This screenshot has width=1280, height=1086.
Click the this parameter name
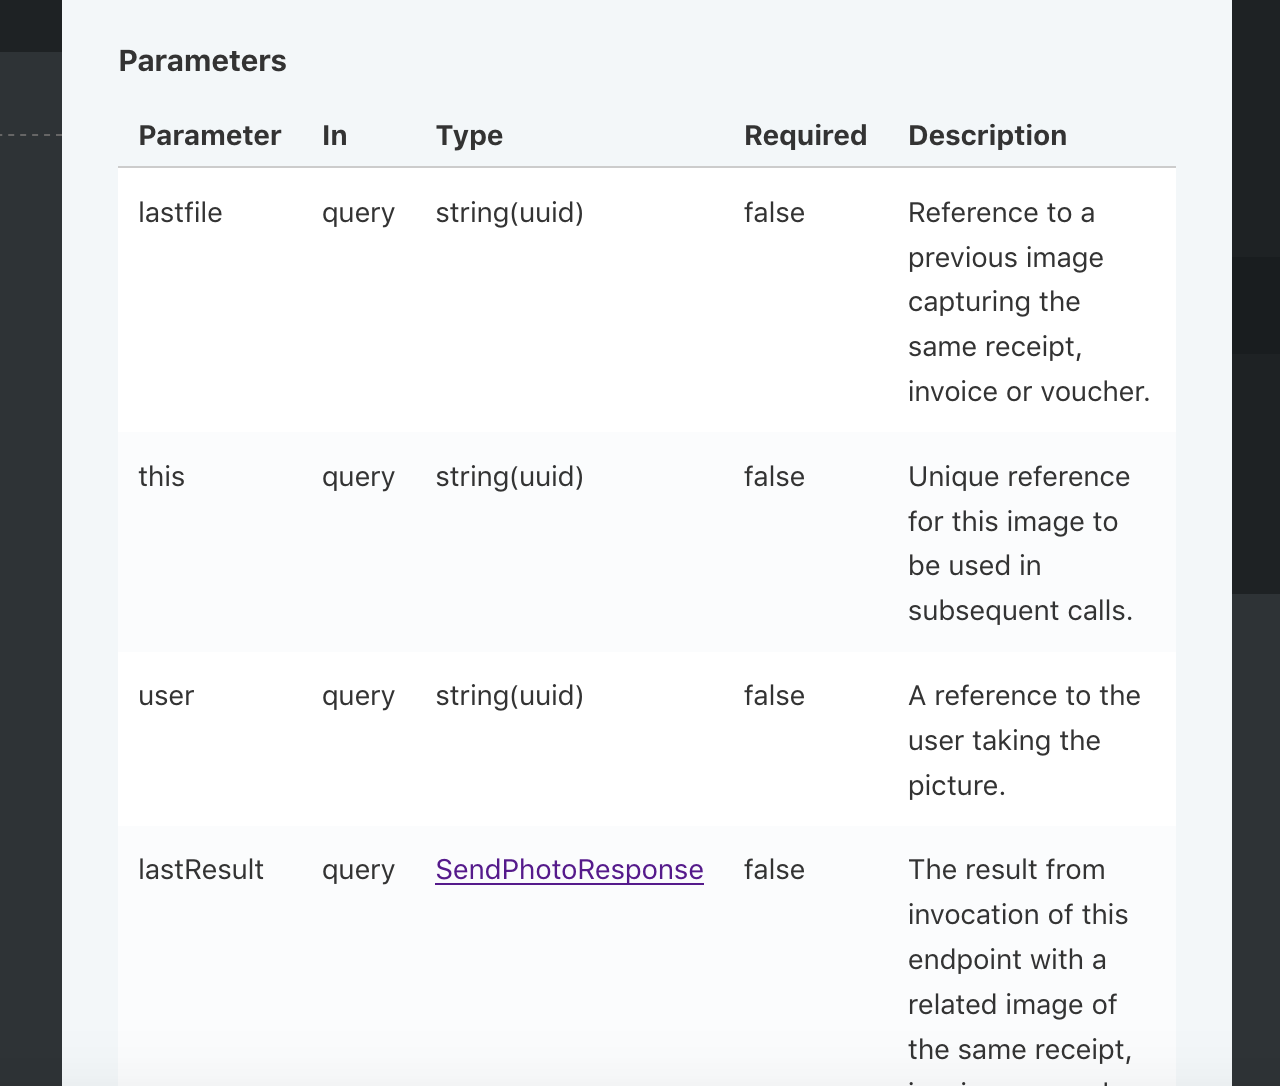coord(161,477)
